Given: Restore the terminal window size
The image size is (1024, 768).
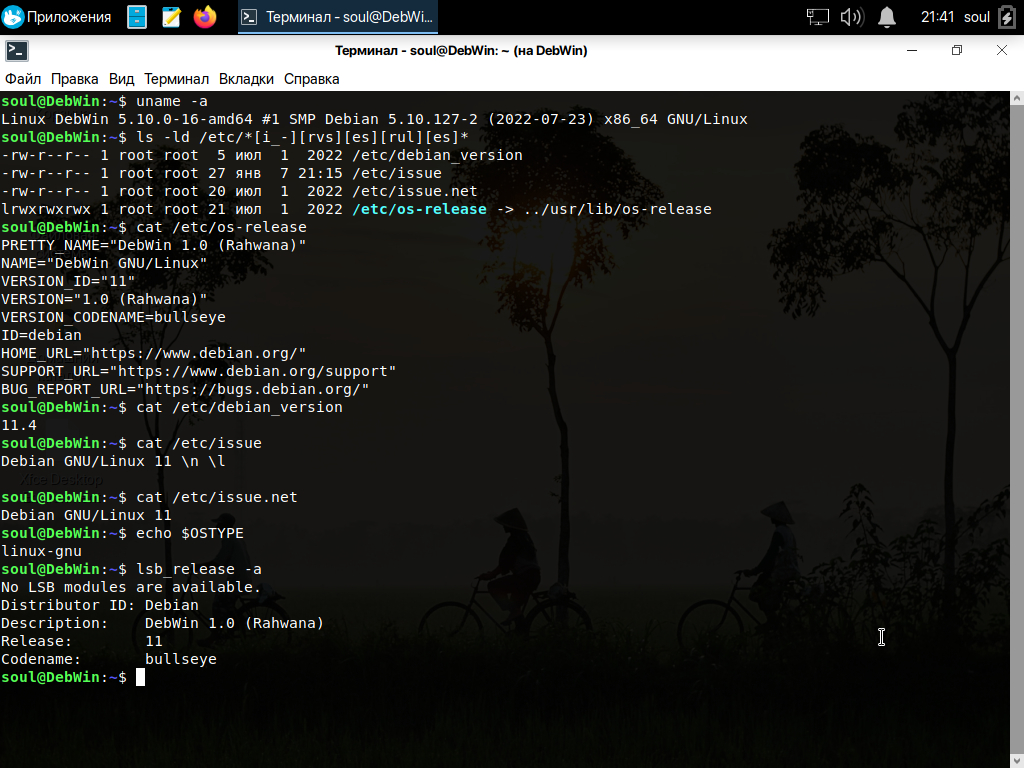Looking at the screenshot, I should coord(957,50).
